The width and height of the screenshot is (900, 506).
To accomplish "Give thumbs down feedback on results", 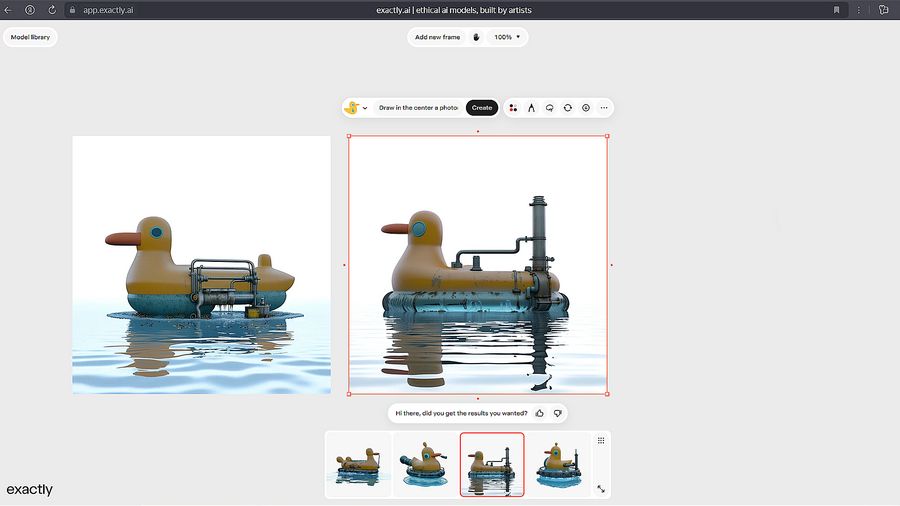I will coord(558,413).
